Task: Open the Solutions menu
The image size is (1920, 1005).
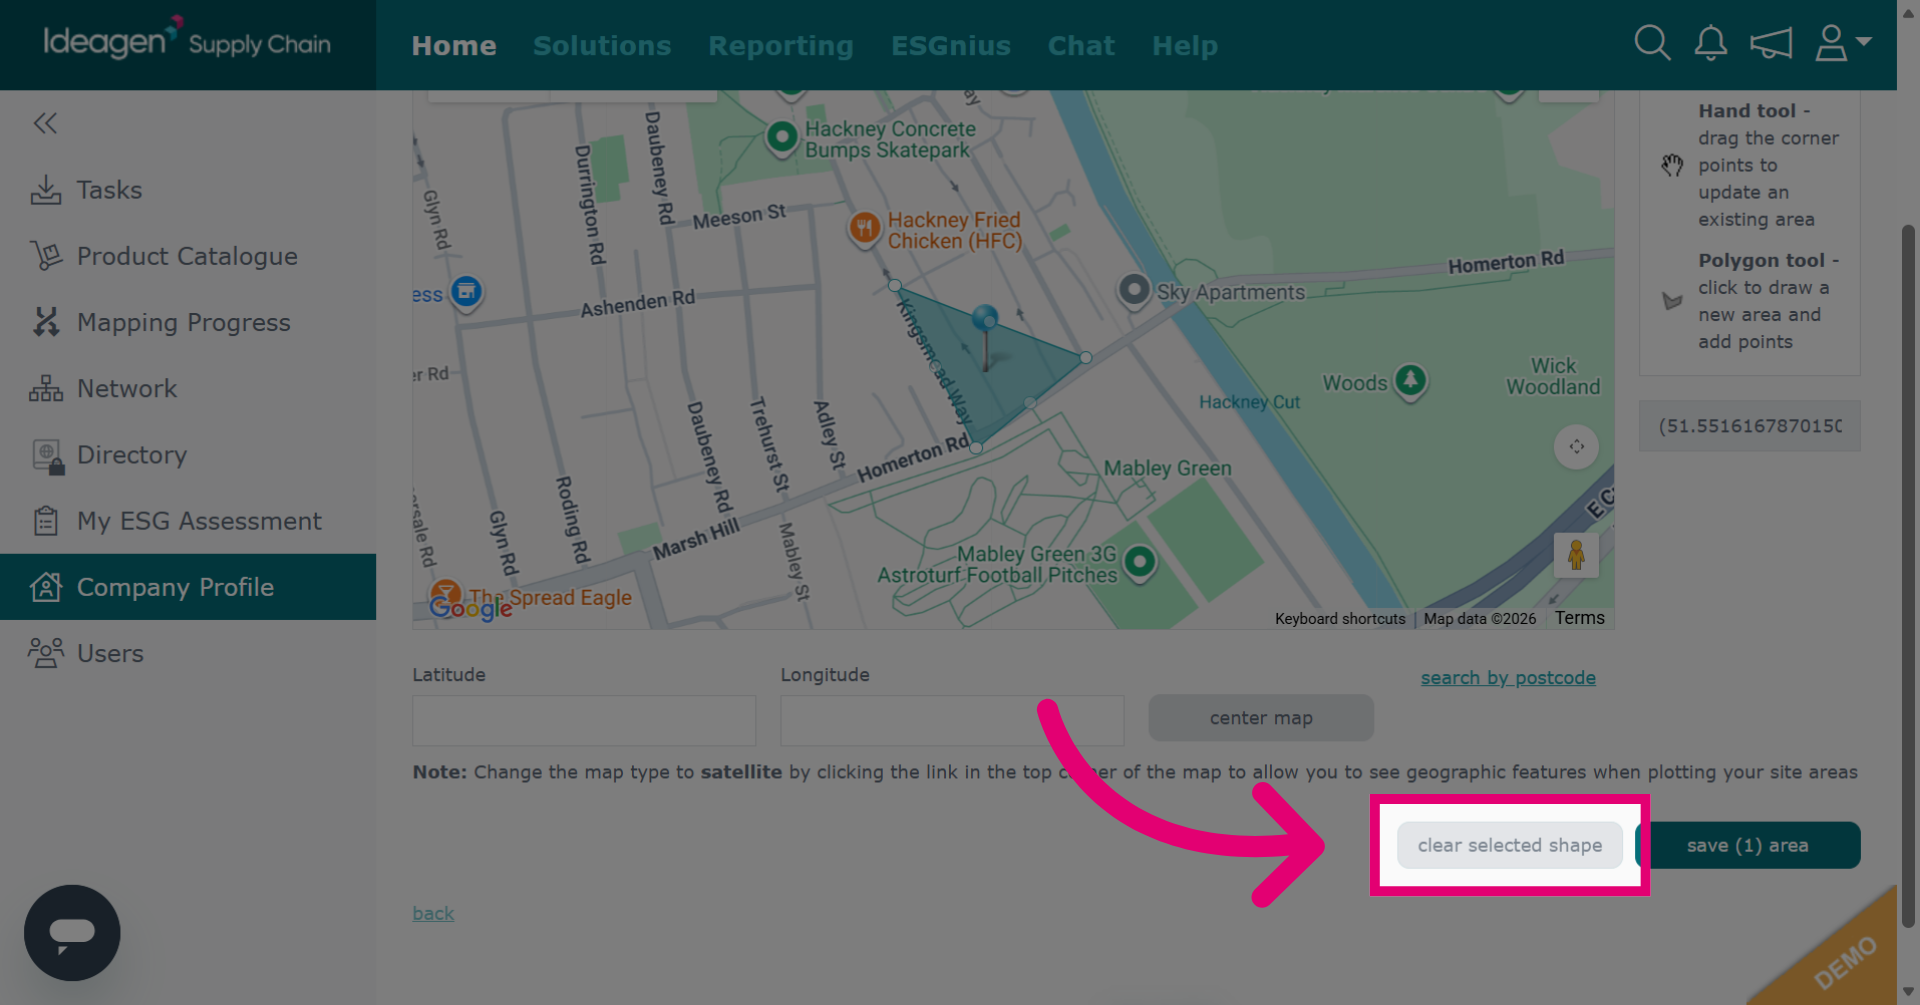Action: (602, 45)
